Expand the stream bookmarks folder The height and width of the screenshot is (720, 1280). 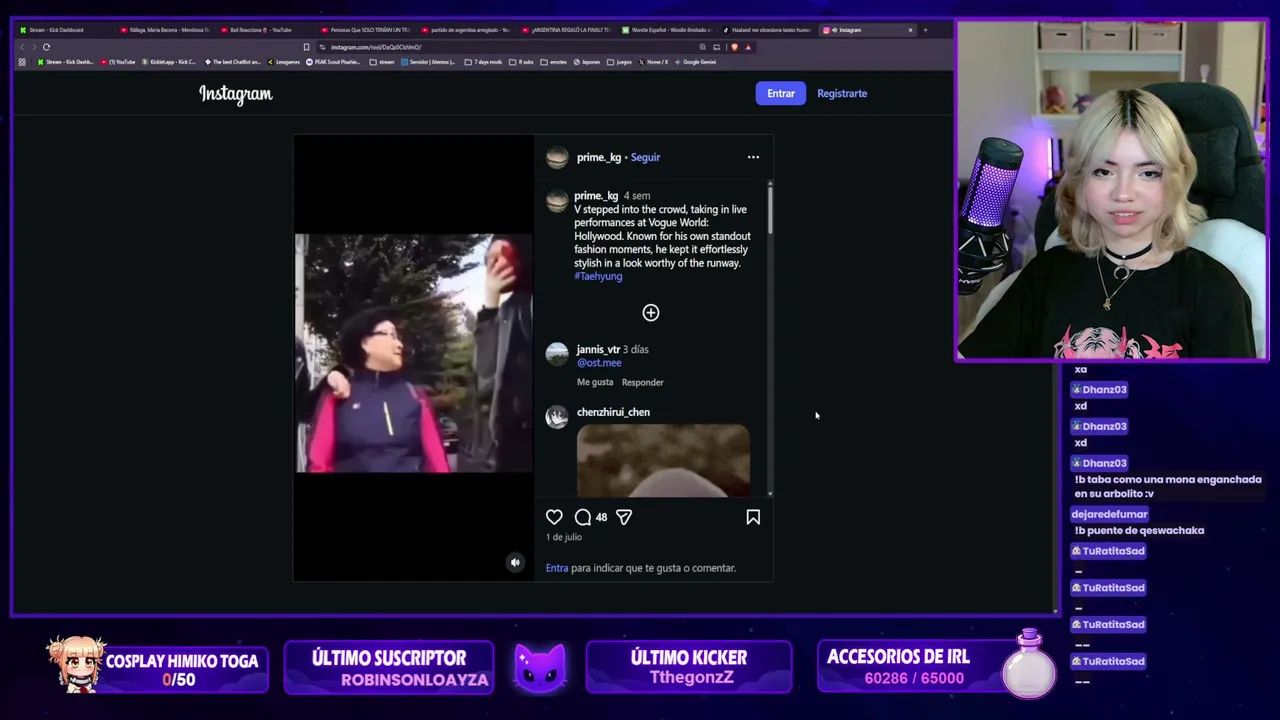[382, 62]
